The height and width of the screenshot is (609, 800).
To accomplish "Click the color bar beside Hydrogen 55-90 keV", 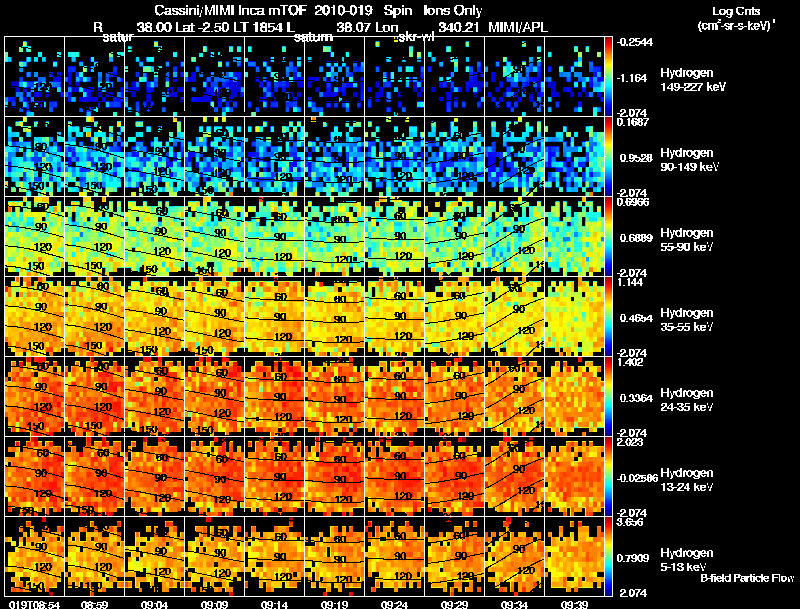I will pos(608,237).
